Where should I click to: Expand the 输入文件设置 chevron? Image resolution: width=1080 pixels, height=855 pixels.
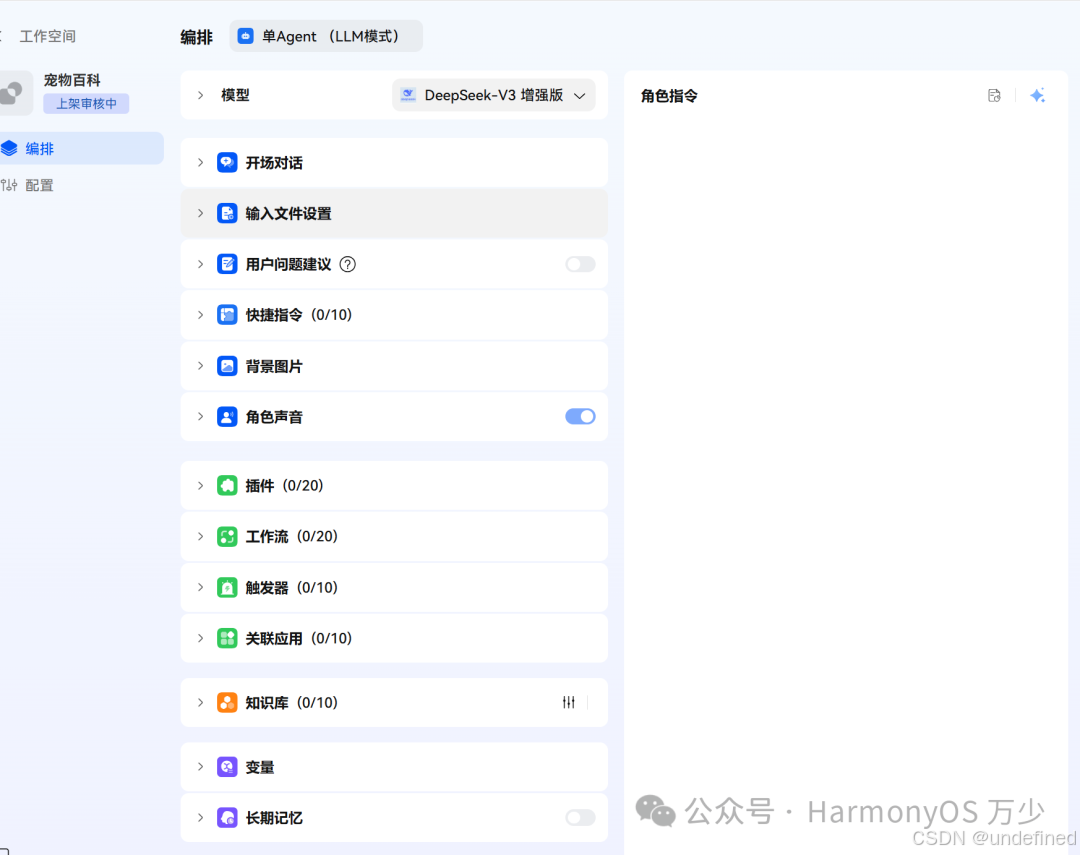(200, 214)
